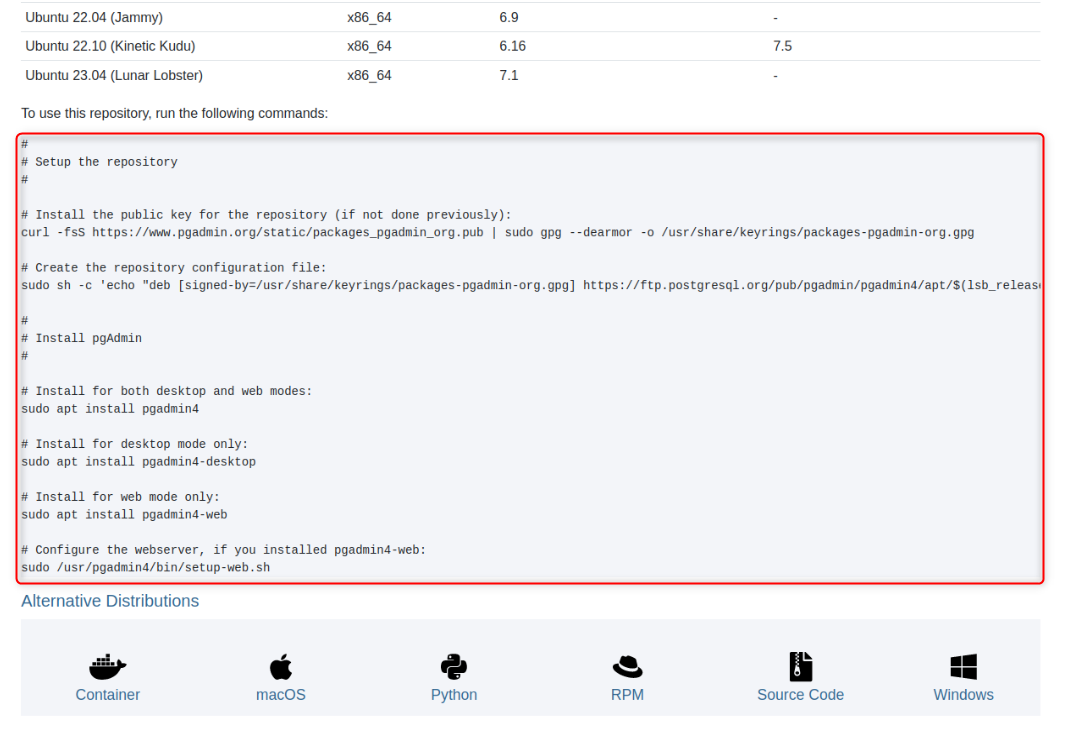Viewport: 1066px width, 730px height.
Task: Click the setup-web.sh command line
Action: coord(145,568)
